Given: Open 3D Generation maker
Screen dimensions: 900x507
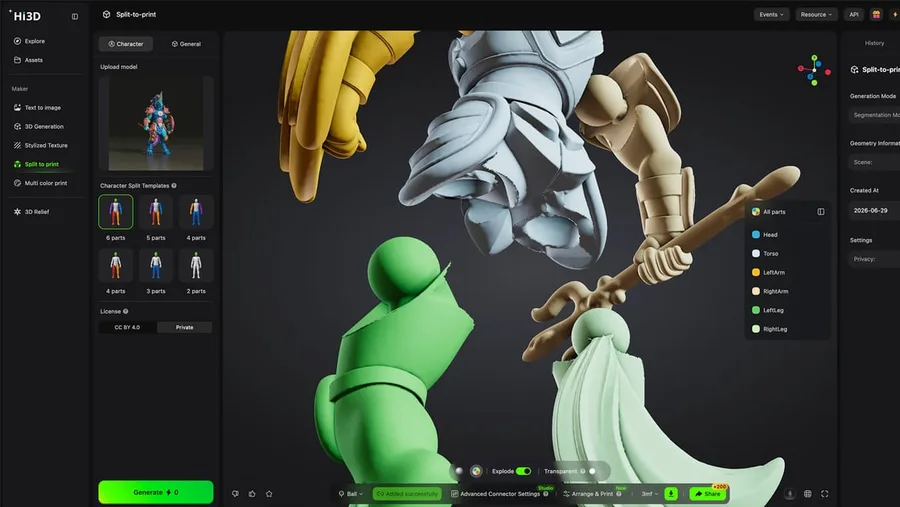Looking at the screenshot, I should coord(38,126).
